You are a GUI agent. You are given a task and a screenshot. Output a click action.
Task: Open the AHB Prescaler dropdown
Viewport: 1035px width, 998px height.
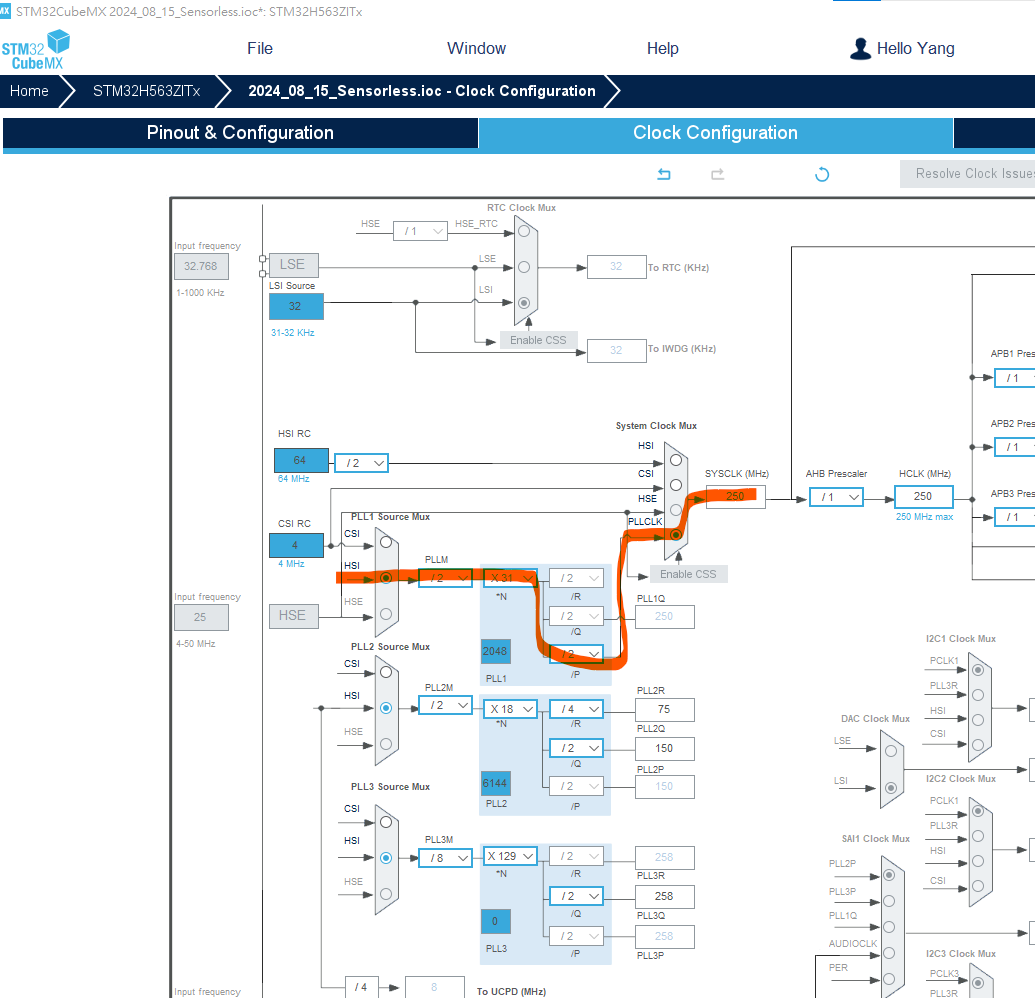pos(836,497)
